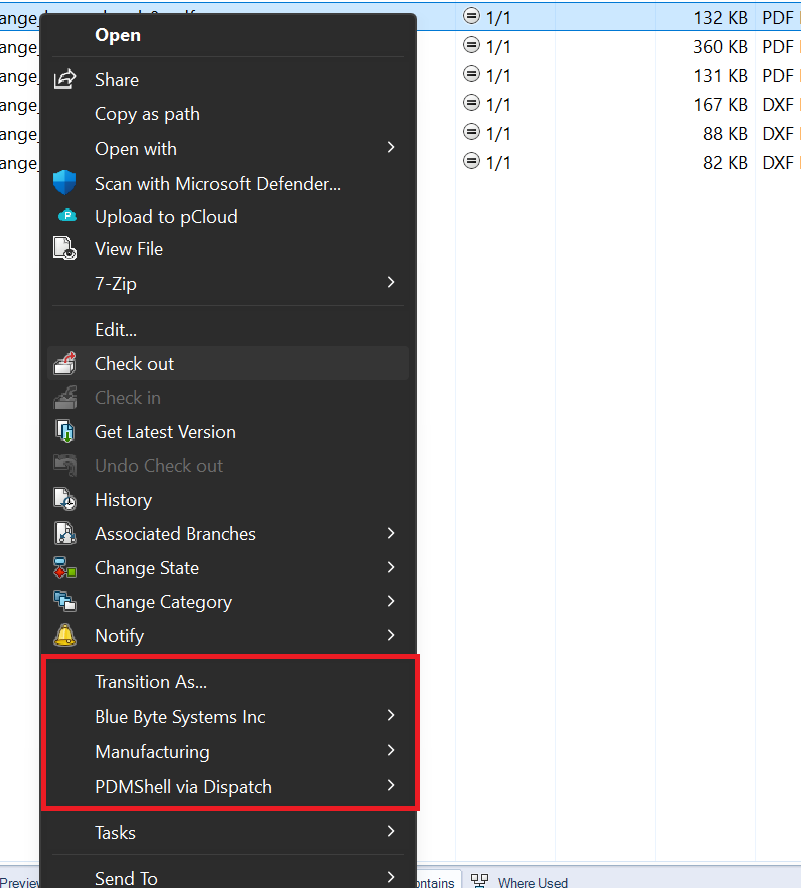The height and width of the screenshot is (888, 801).
Task: Expand the Change Category submenu arrow
Action: pos(391,601)
